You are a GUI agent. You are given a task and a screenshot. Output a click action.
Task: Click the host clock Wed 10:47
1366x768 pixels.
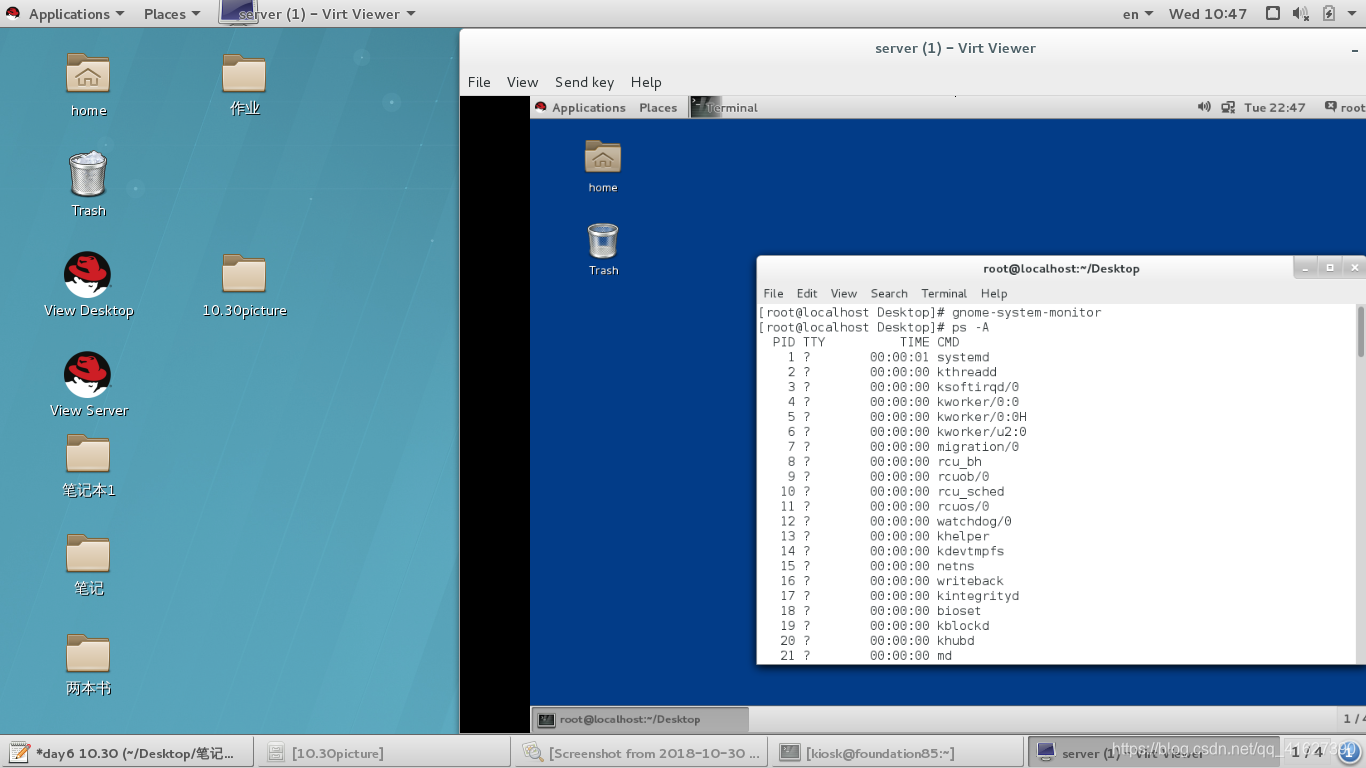[1208, 14]
